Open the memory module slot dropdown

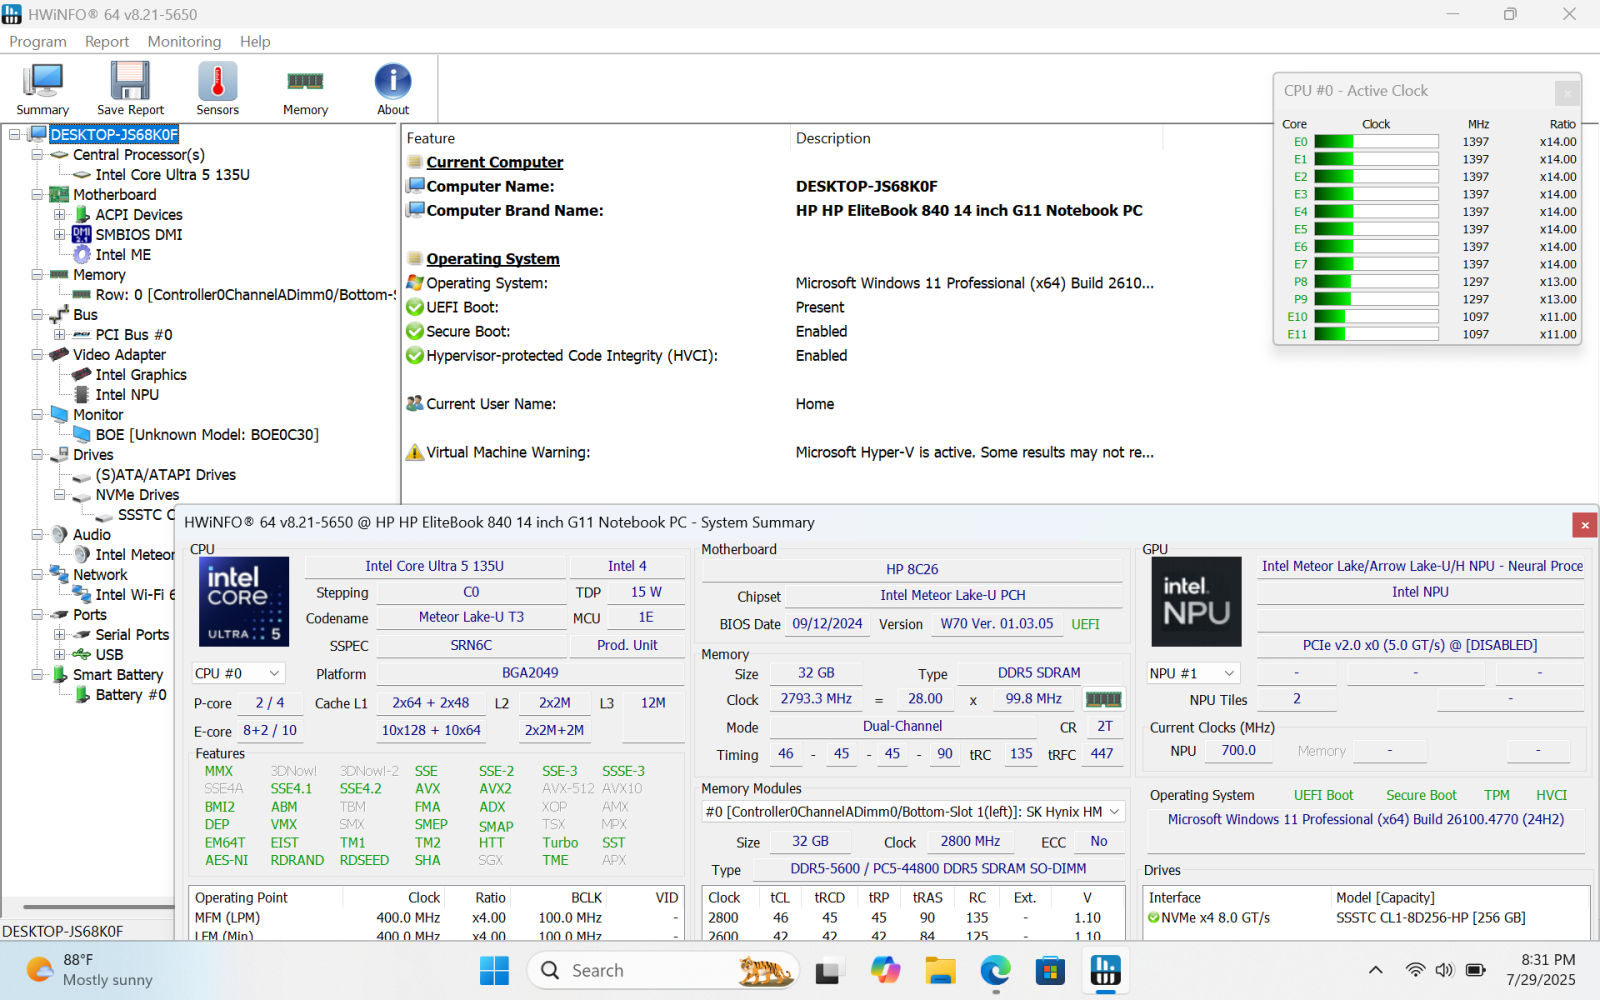pos(913,812)
